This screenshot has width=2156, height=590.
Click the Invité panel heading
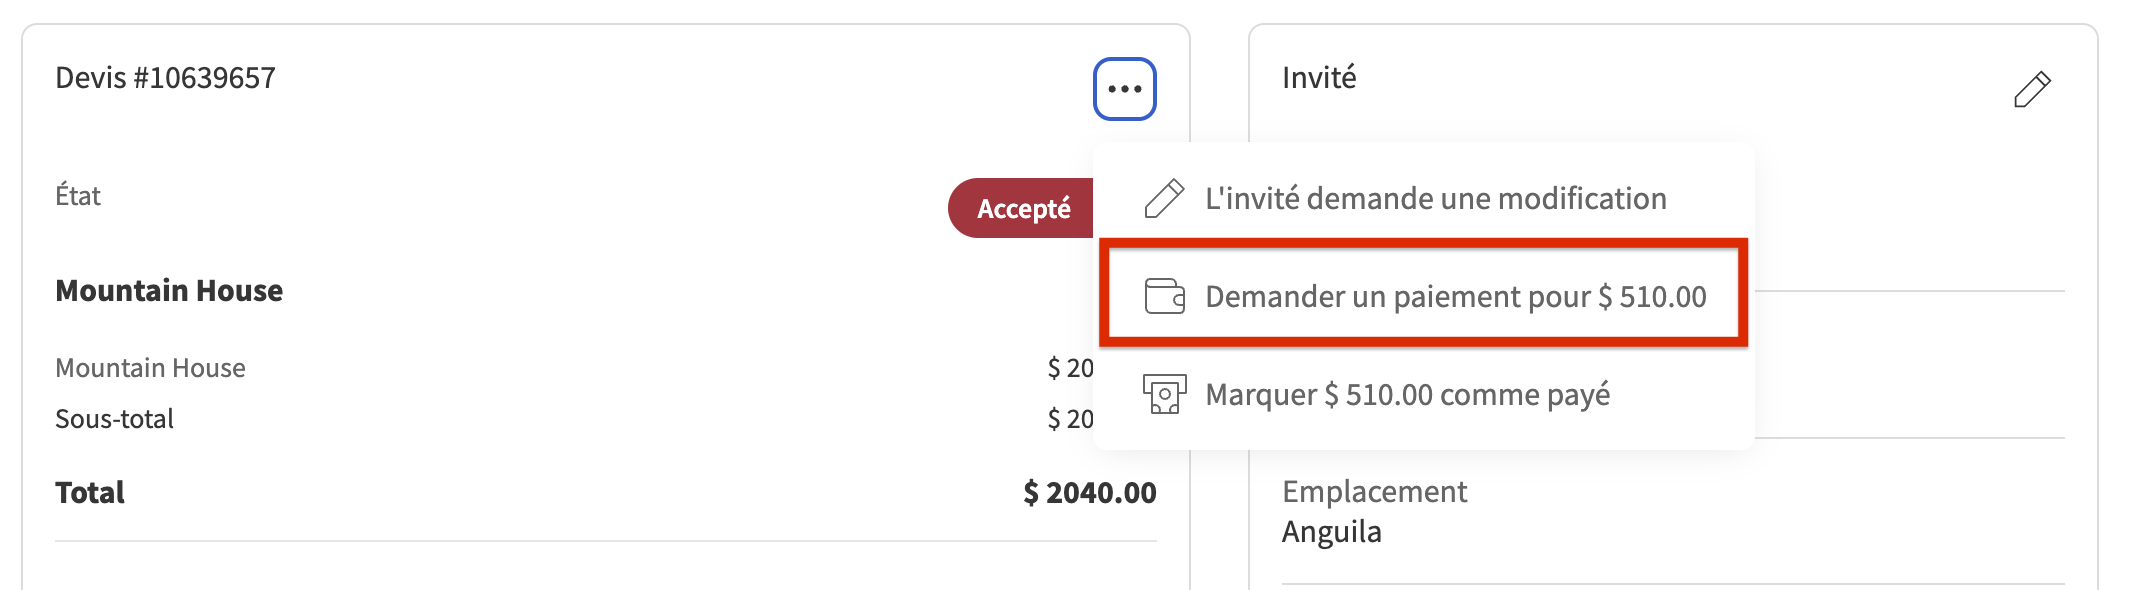pos(1319,77)
